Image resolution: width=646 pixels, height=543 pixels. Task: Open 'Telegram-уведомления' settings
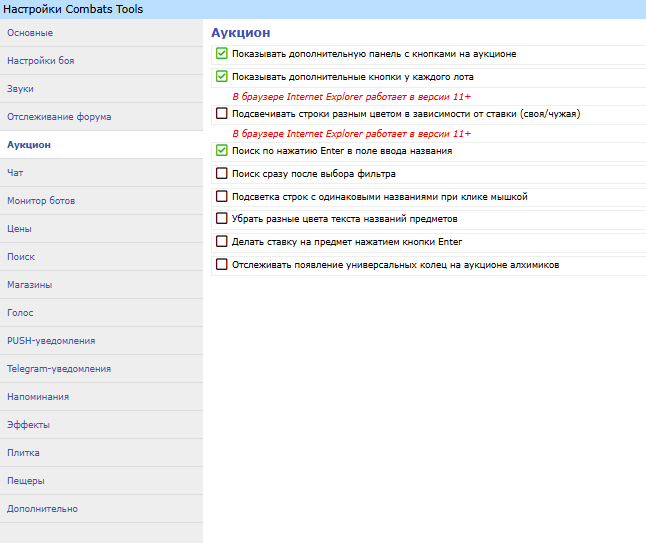click(x=59, y=369)
